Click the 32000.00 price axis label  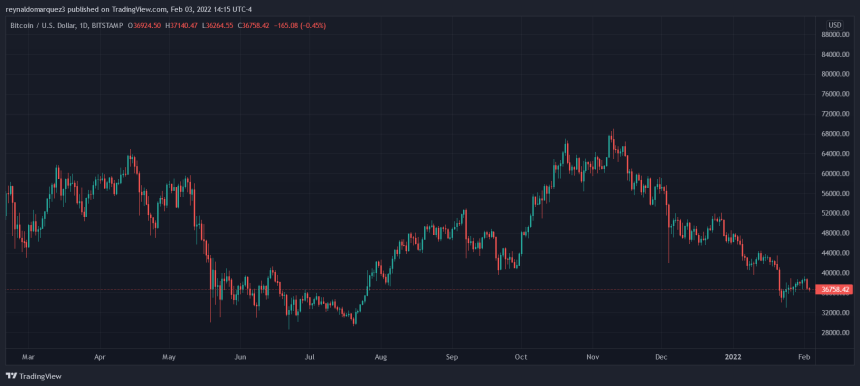click(x=835, y=313)
